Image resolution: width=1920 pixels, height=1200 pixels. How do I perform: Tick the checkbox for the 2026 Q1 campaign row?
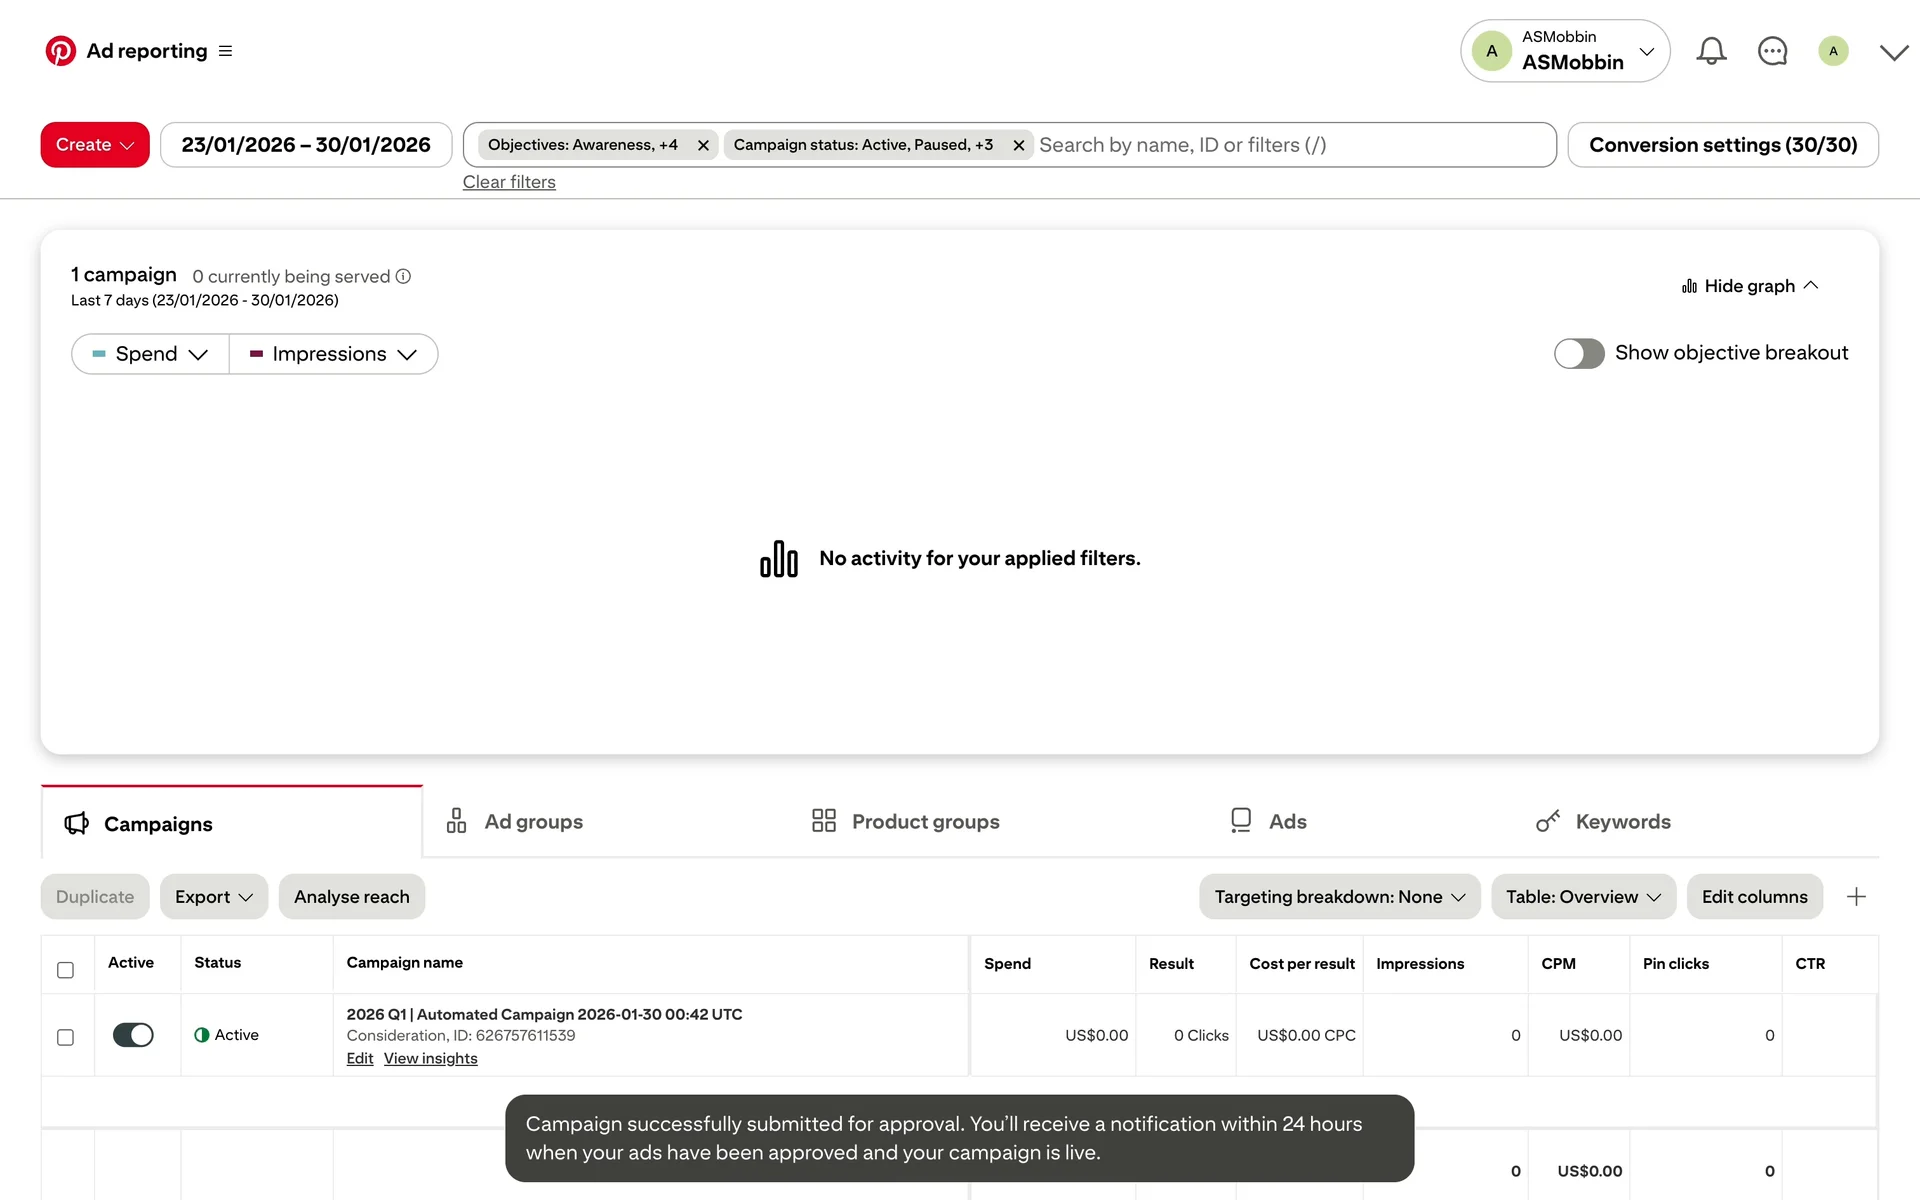(65, 1037)
